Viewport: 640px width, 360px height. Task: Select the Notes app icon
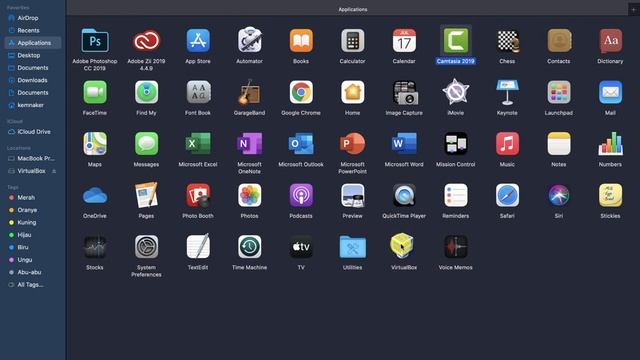559,144
